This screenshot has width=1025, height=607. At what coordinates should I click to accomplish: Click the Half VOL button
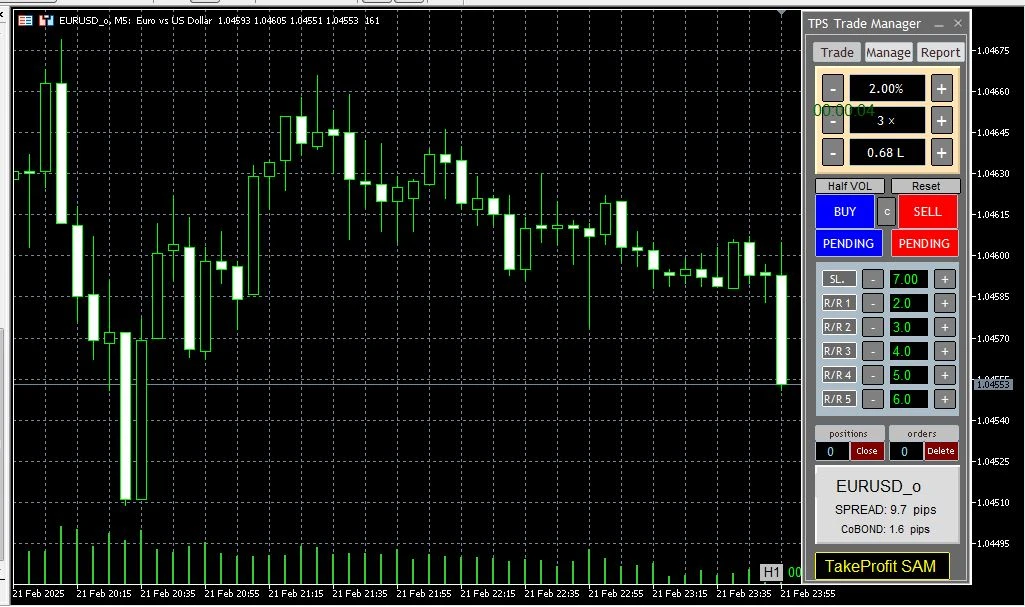tap(850, 186)
